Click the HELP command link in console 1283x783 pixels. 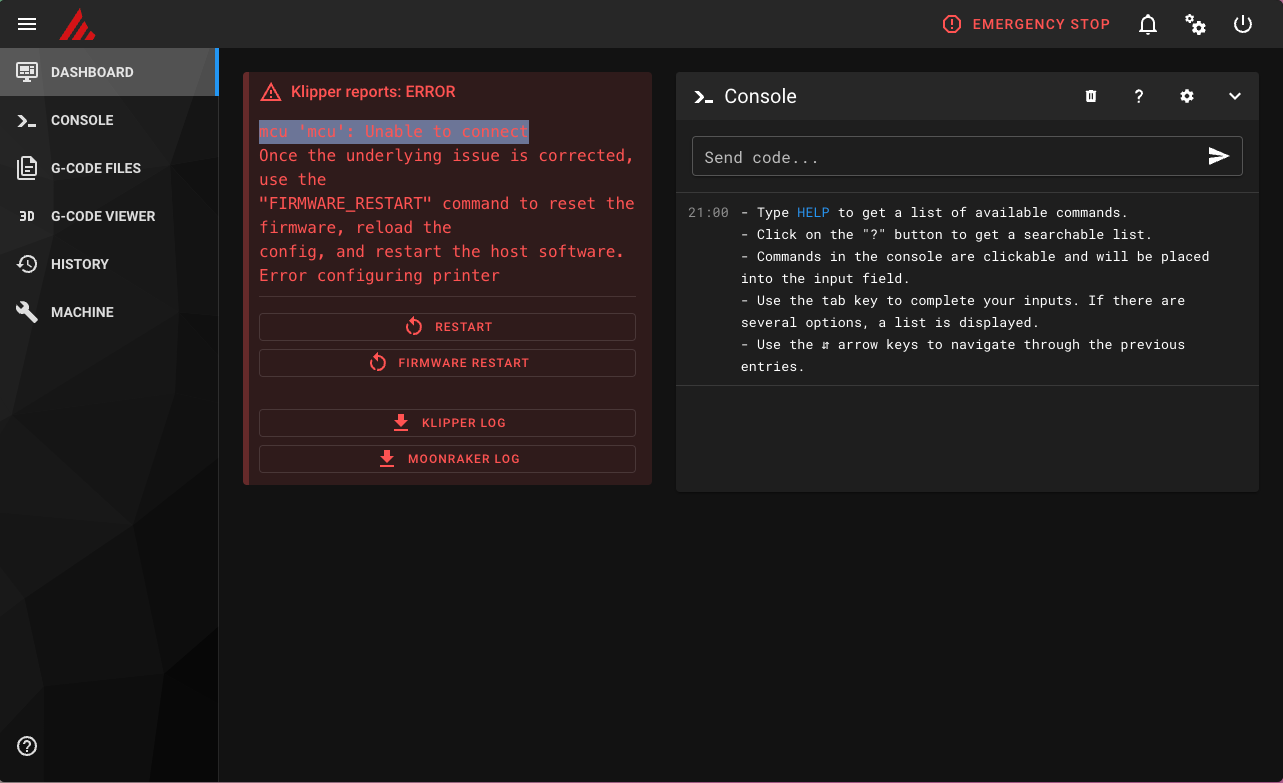813,212
